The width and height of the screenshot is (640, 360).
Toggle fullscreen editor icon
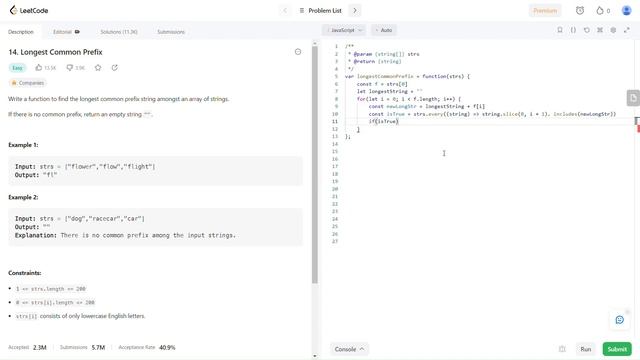627,30
